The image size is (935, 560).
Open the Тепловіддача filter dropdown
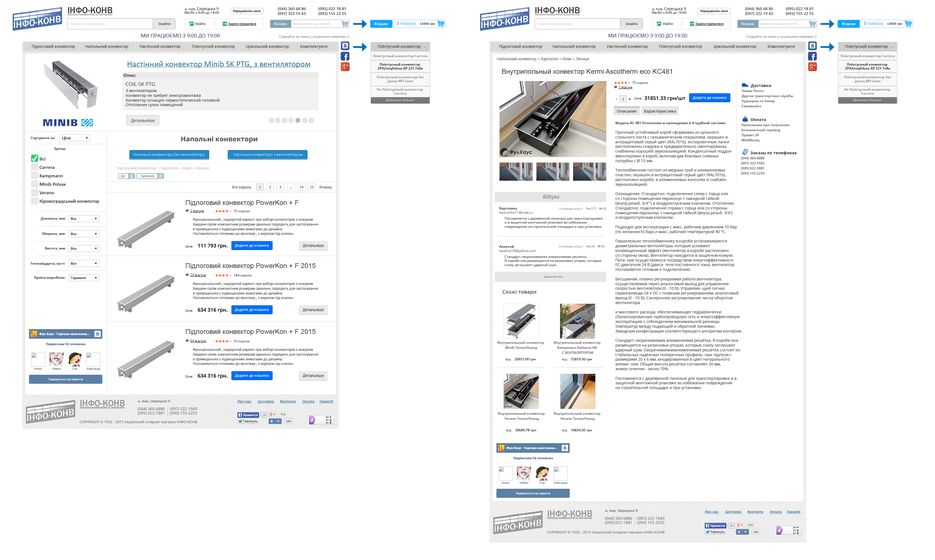83,263
